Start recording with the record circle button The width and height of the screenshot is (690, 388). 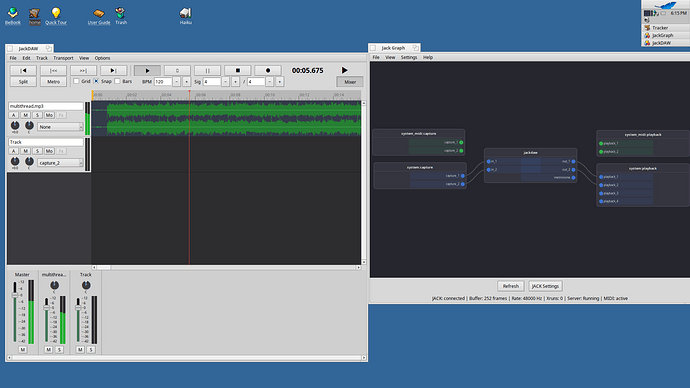coord(268,70)
